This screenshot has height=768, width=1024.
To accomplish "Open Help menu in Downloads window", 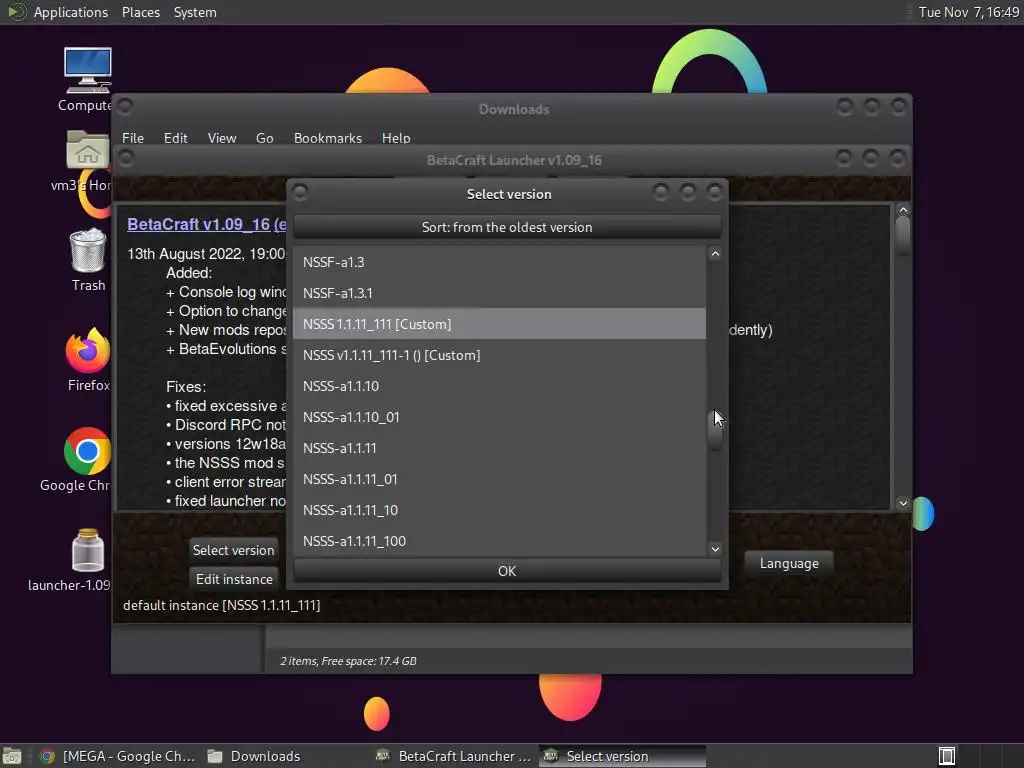I will pos(396,138).
